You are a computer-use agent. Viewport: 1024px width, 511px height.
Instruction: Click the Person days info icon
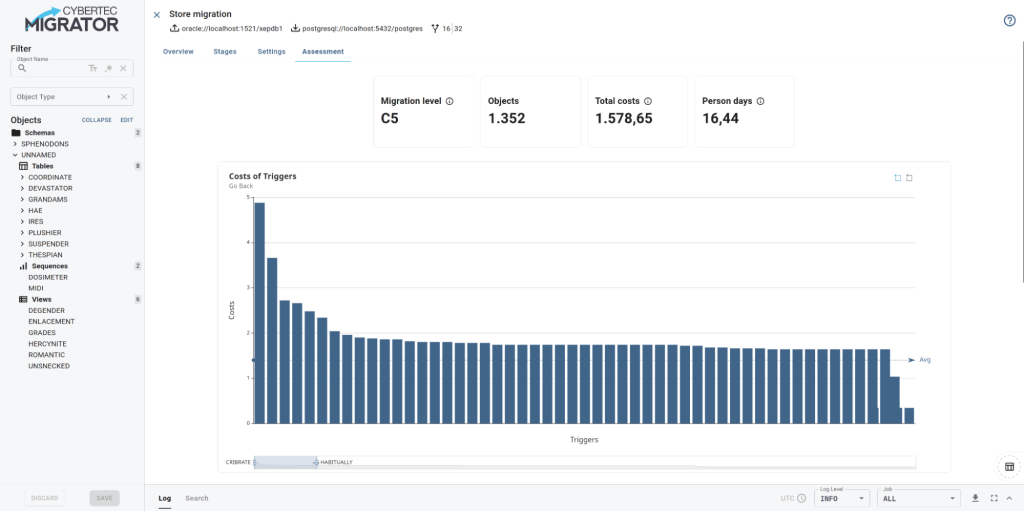(761, 101)
